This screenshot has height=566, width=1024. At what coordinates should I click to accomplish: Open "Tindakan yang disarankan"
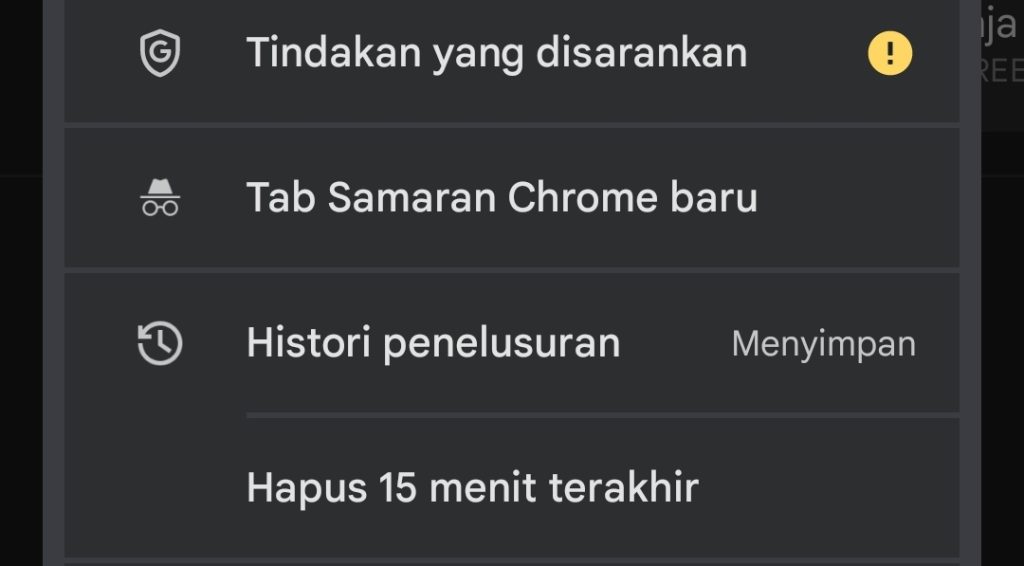point(496,53)
